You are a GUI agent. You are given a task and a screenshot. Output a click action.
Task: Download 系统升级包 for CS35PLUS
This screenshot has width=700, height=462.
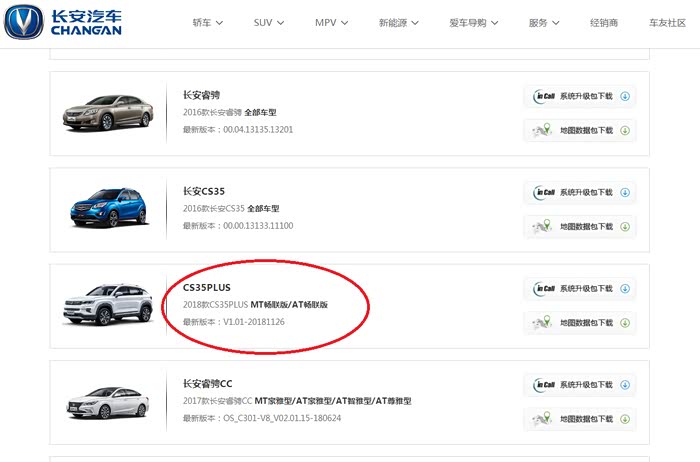(580, 288)
